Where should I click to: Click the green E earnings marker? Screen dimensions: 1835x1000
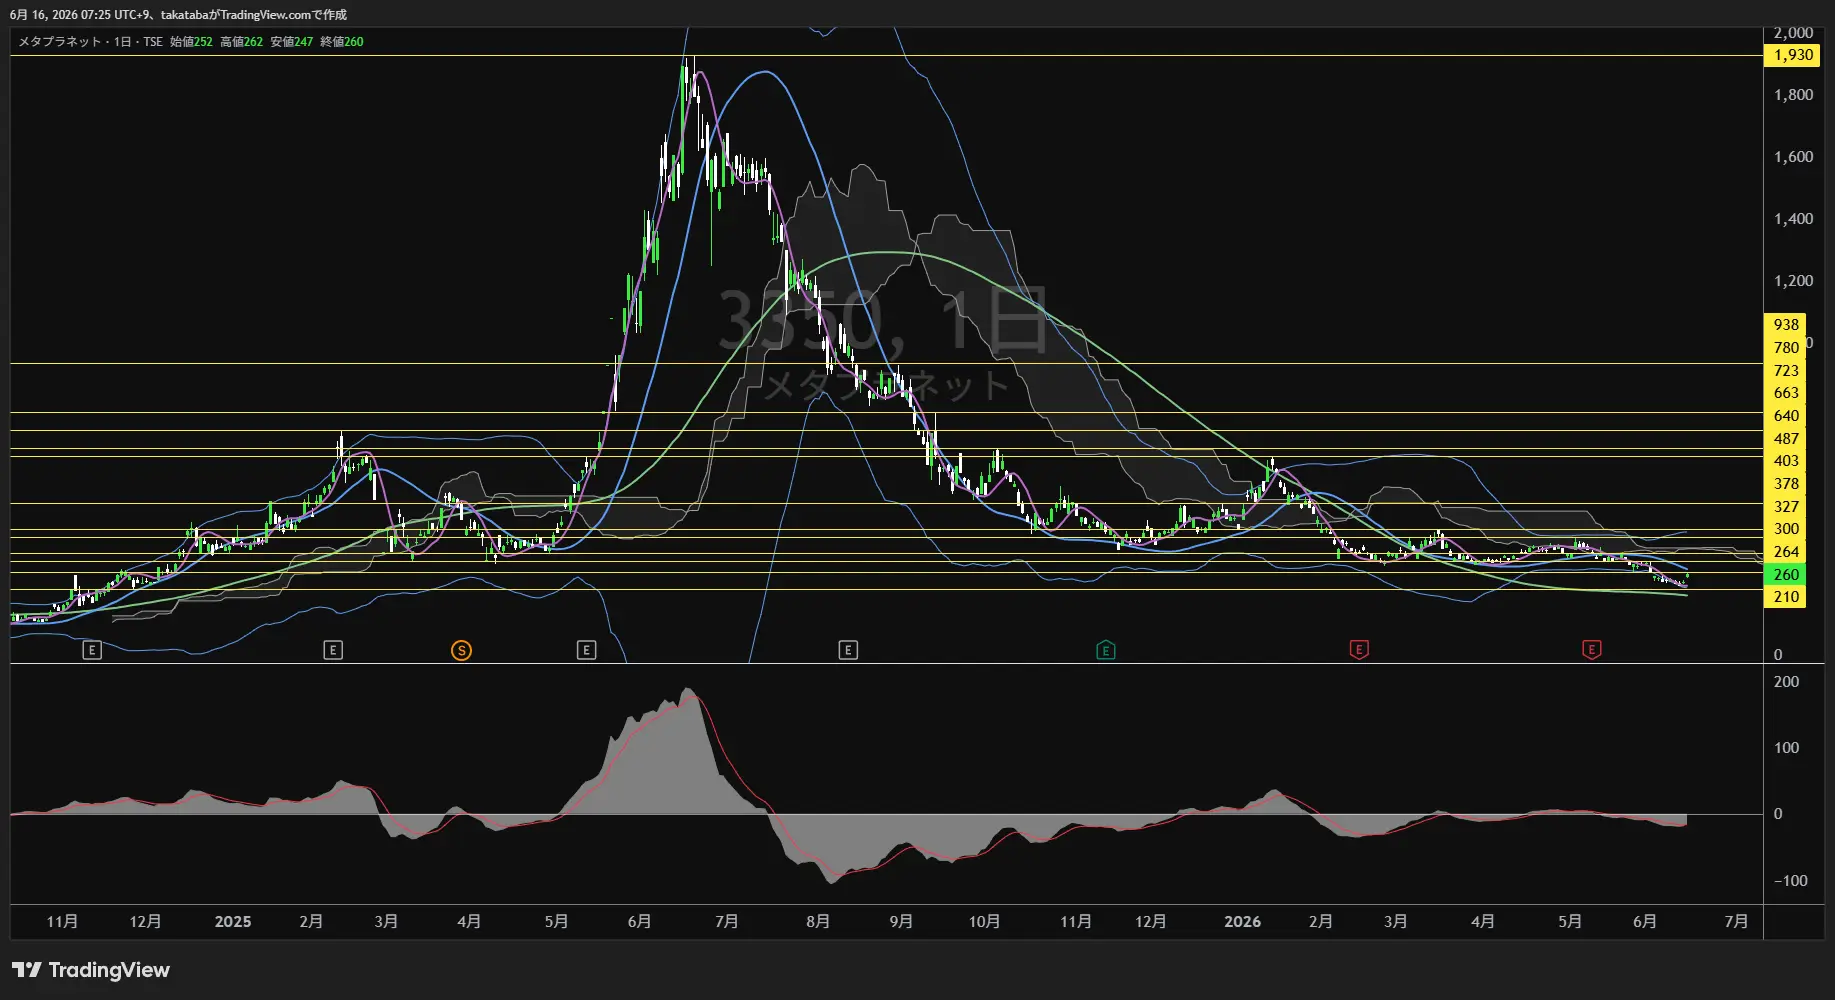[1105, 650]
